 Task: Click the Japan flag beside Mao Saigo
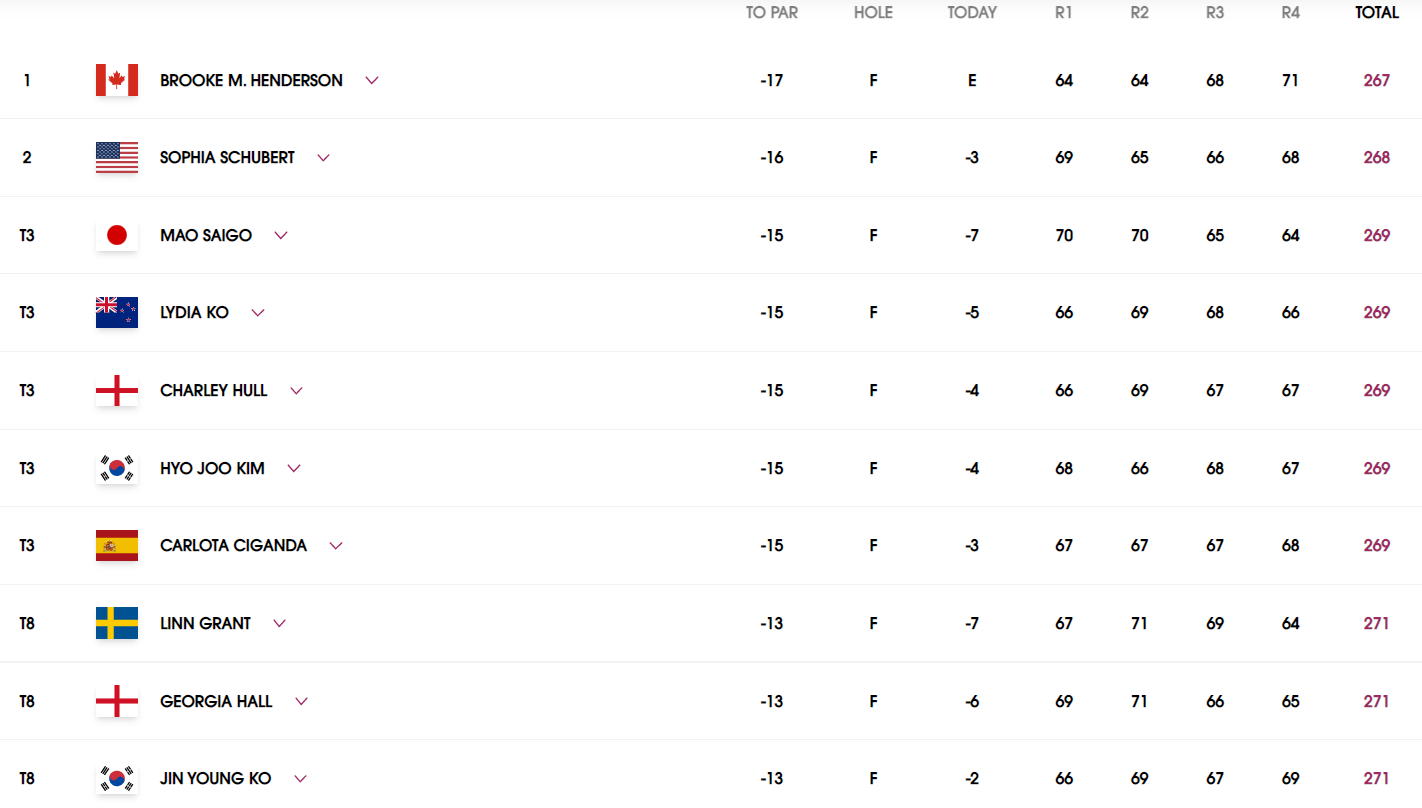coord(117,235)
